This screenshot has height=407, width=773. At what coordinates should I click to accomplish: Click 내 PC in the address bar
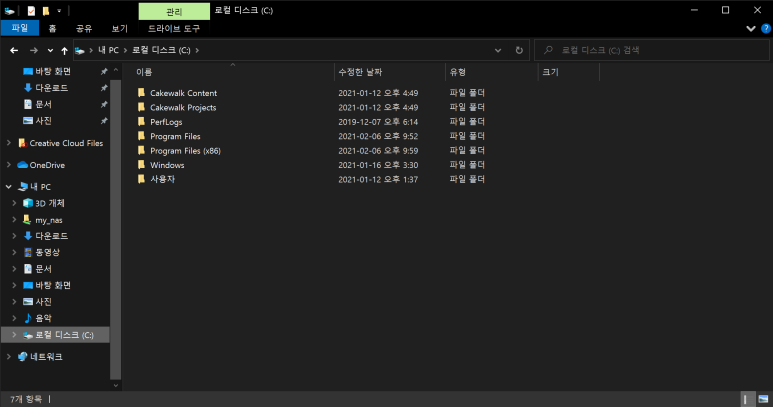[x=108, y=50]
